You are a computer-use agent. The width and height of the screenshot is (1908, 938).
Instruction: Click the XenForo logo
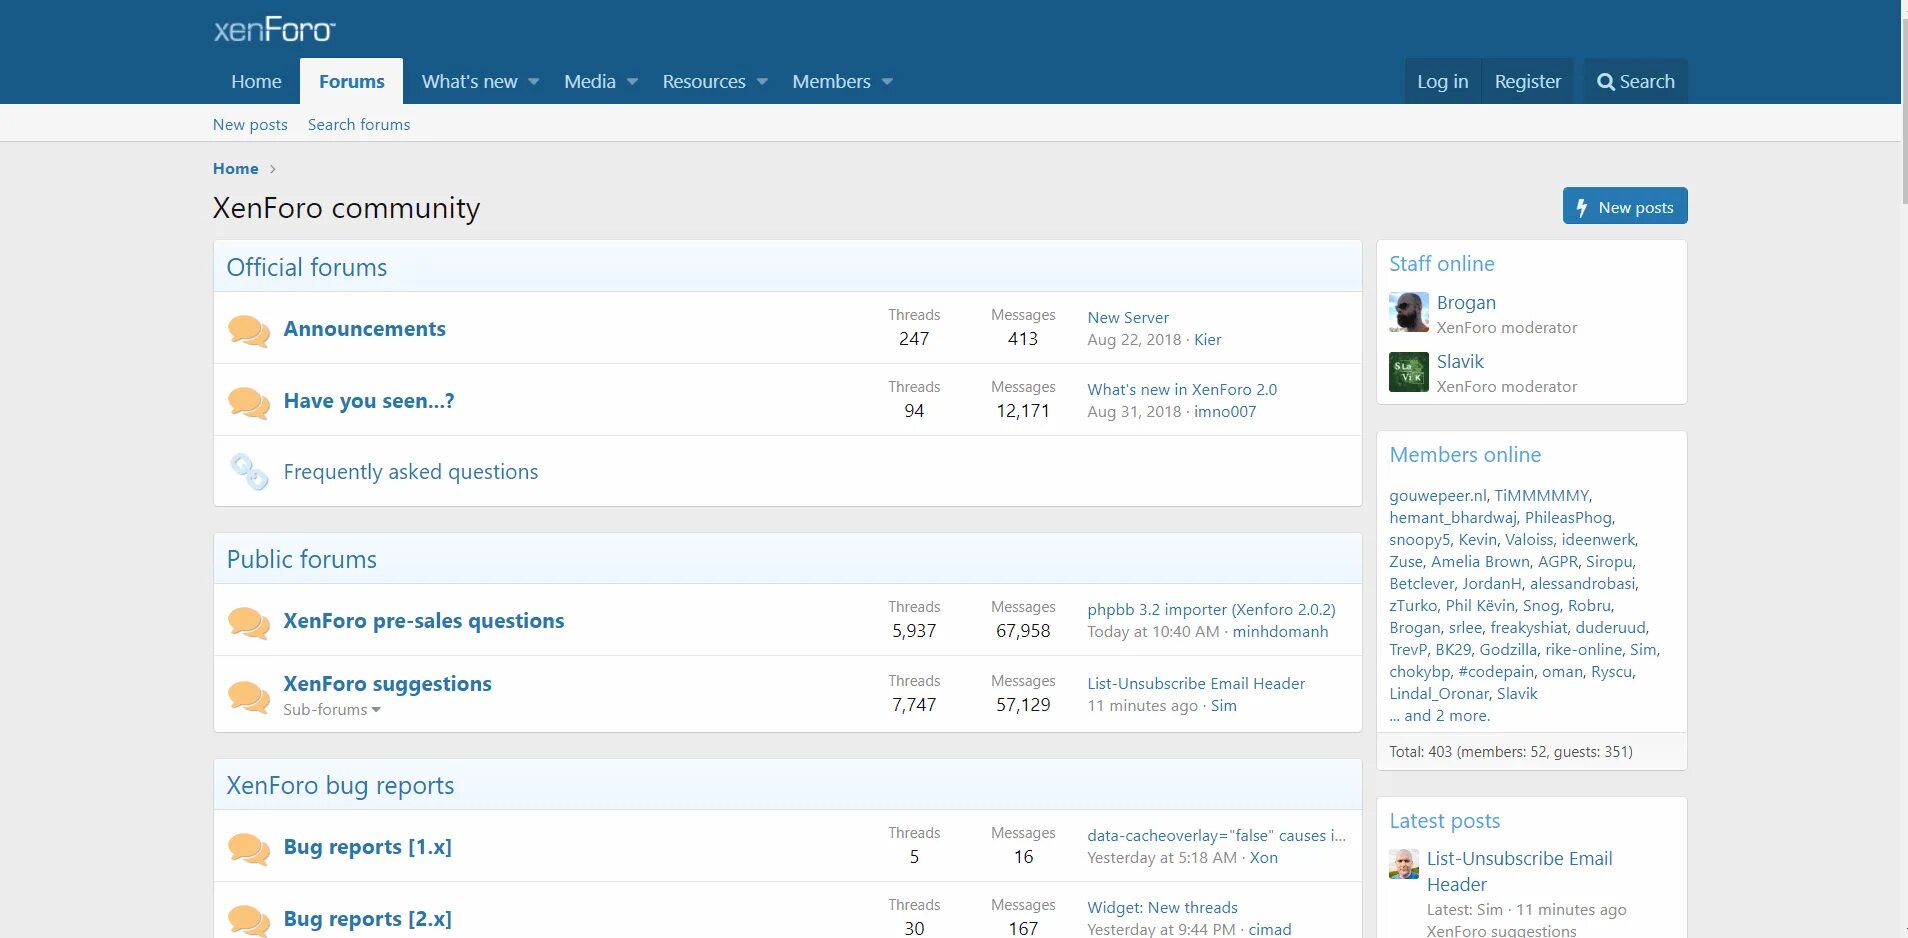(x=274, y=30)
